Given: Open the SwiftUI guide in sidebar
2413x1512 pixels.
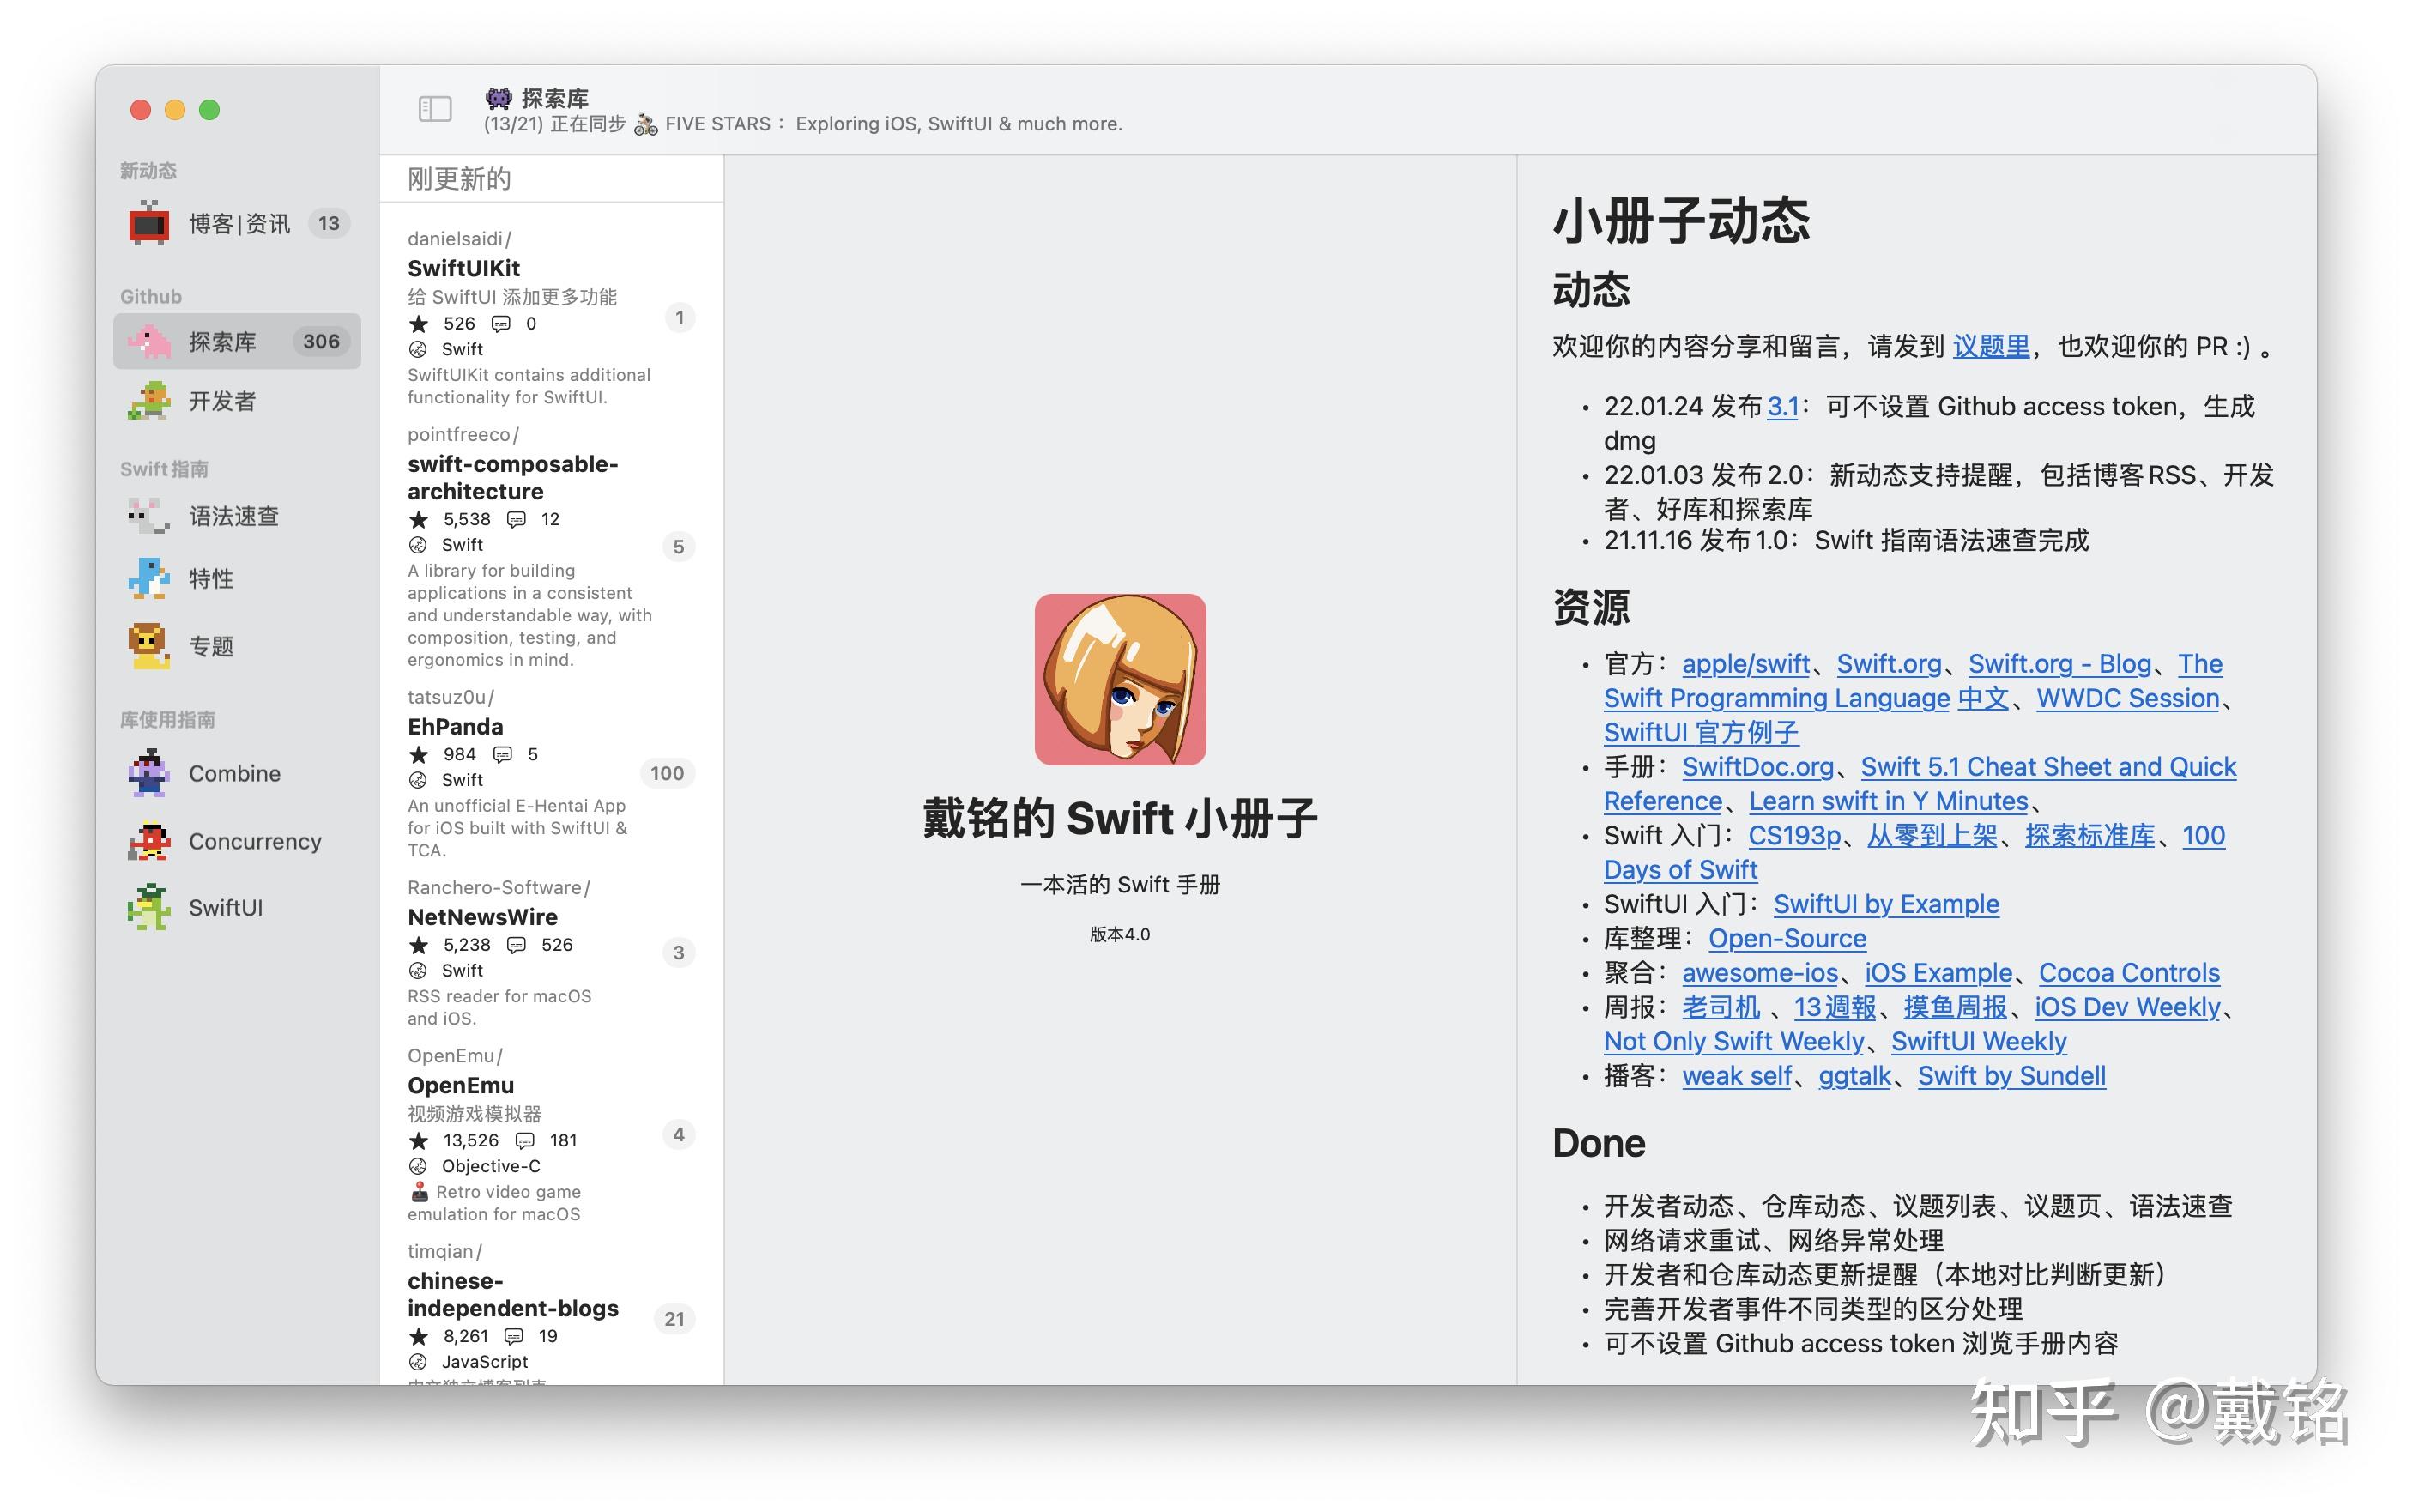Looking at the screenshot, I should point(225,907).
